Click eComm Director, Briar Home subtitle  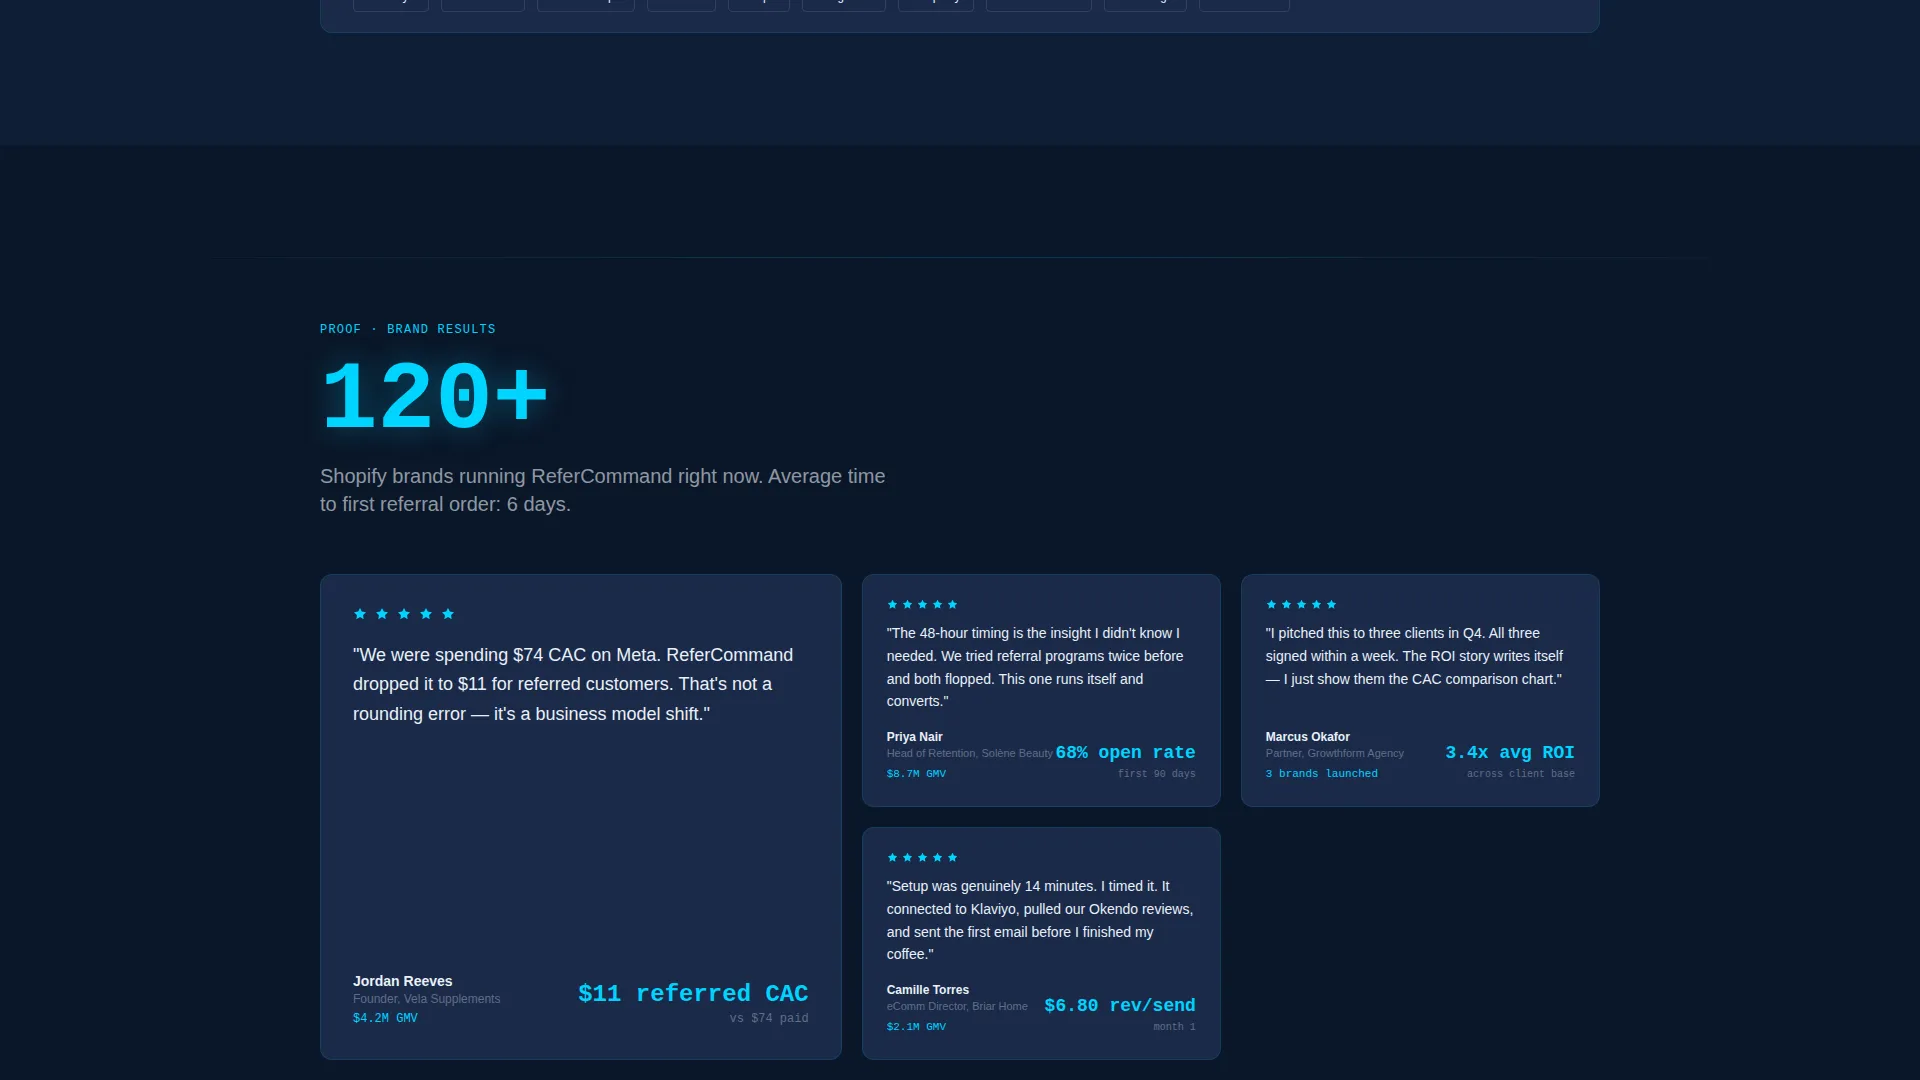coord(956,1006)
